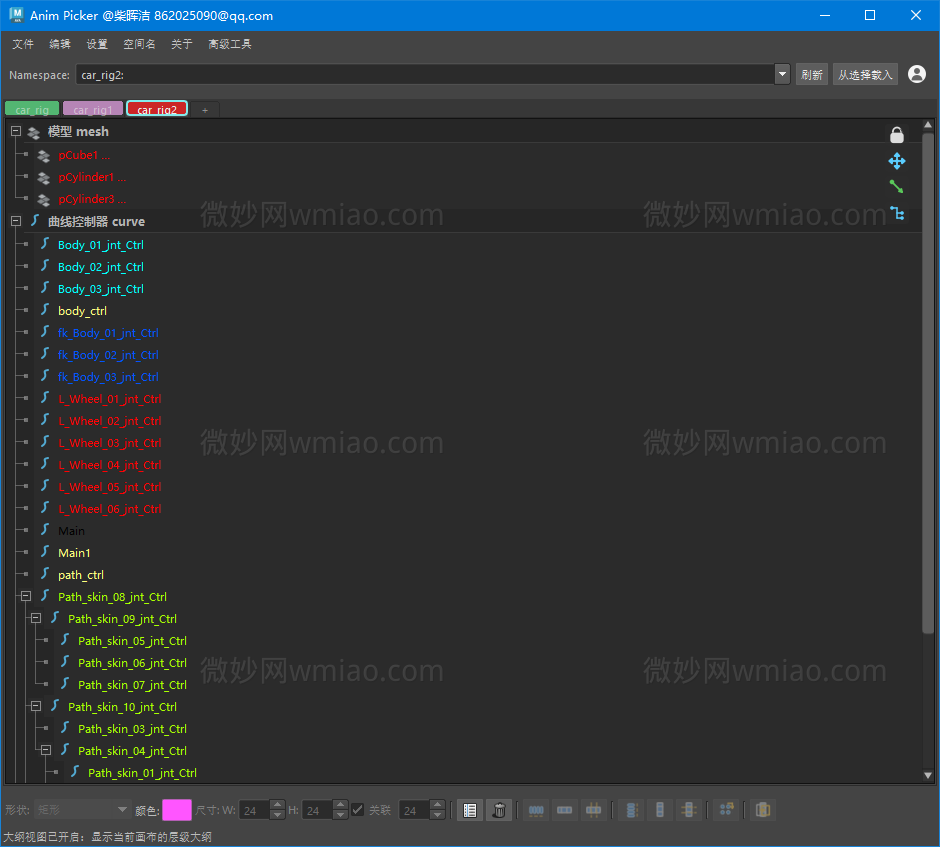Click the horizontal spacing icon after trash
Screen dimensions: 940x847
565,810
